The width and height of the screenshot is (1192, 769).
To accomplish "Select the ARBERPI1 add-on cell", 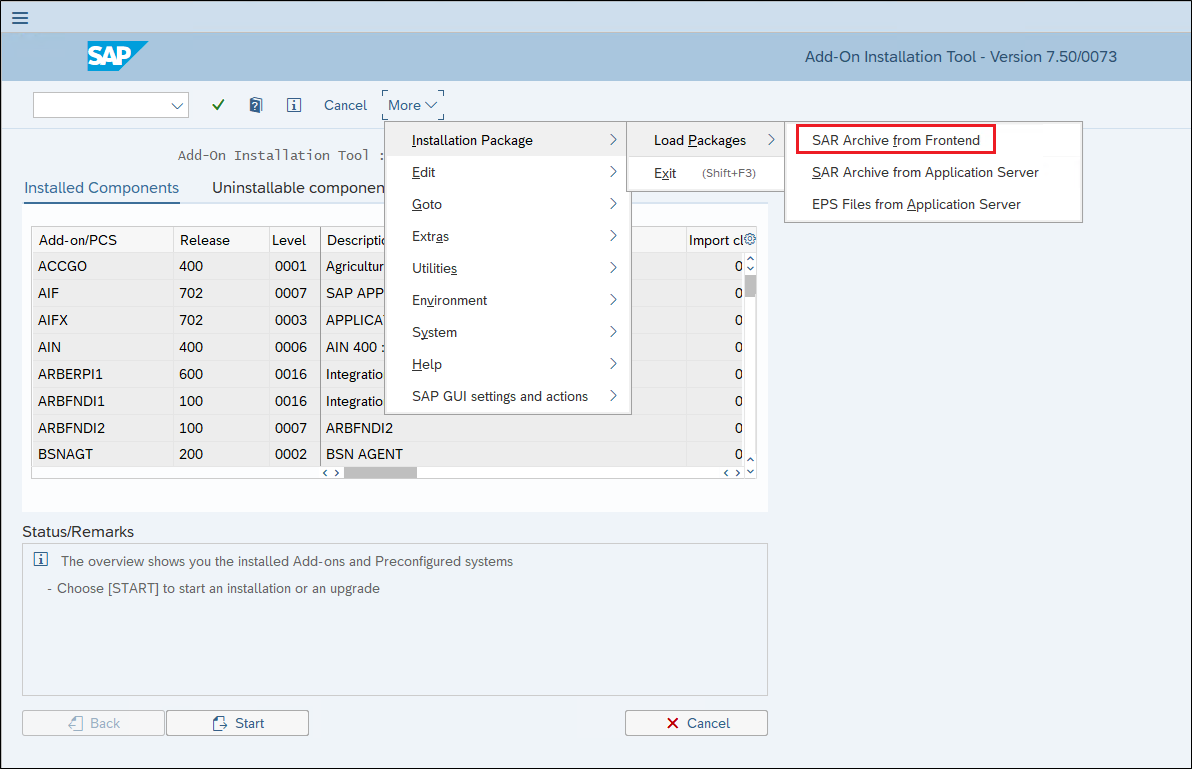I will [x=103, y=374].
